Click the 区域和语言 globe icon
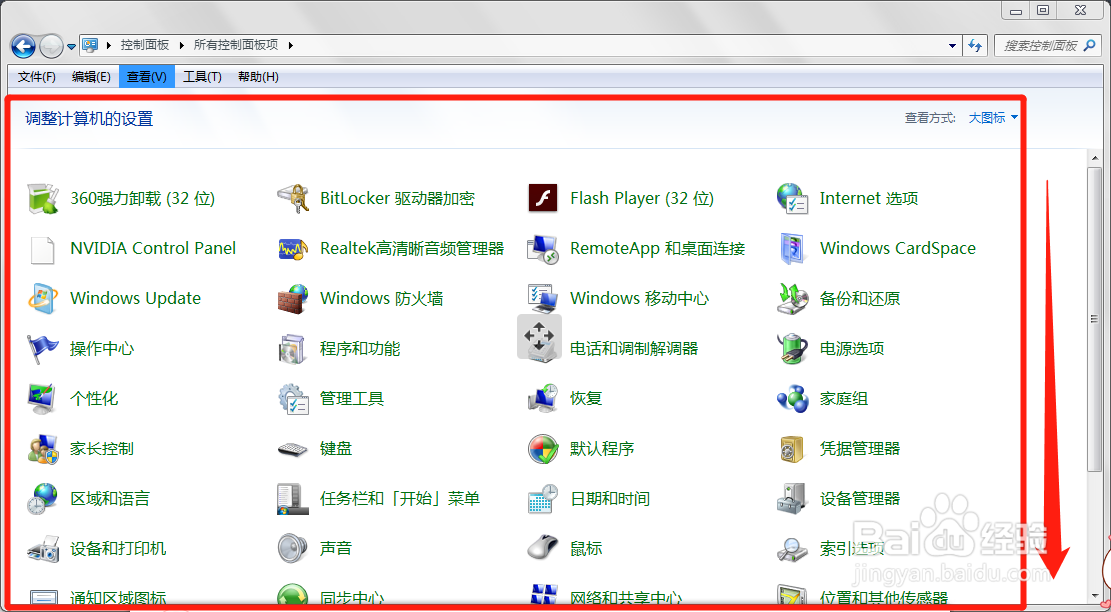This screenshot has height=612, width=1111. coord(43,499)
